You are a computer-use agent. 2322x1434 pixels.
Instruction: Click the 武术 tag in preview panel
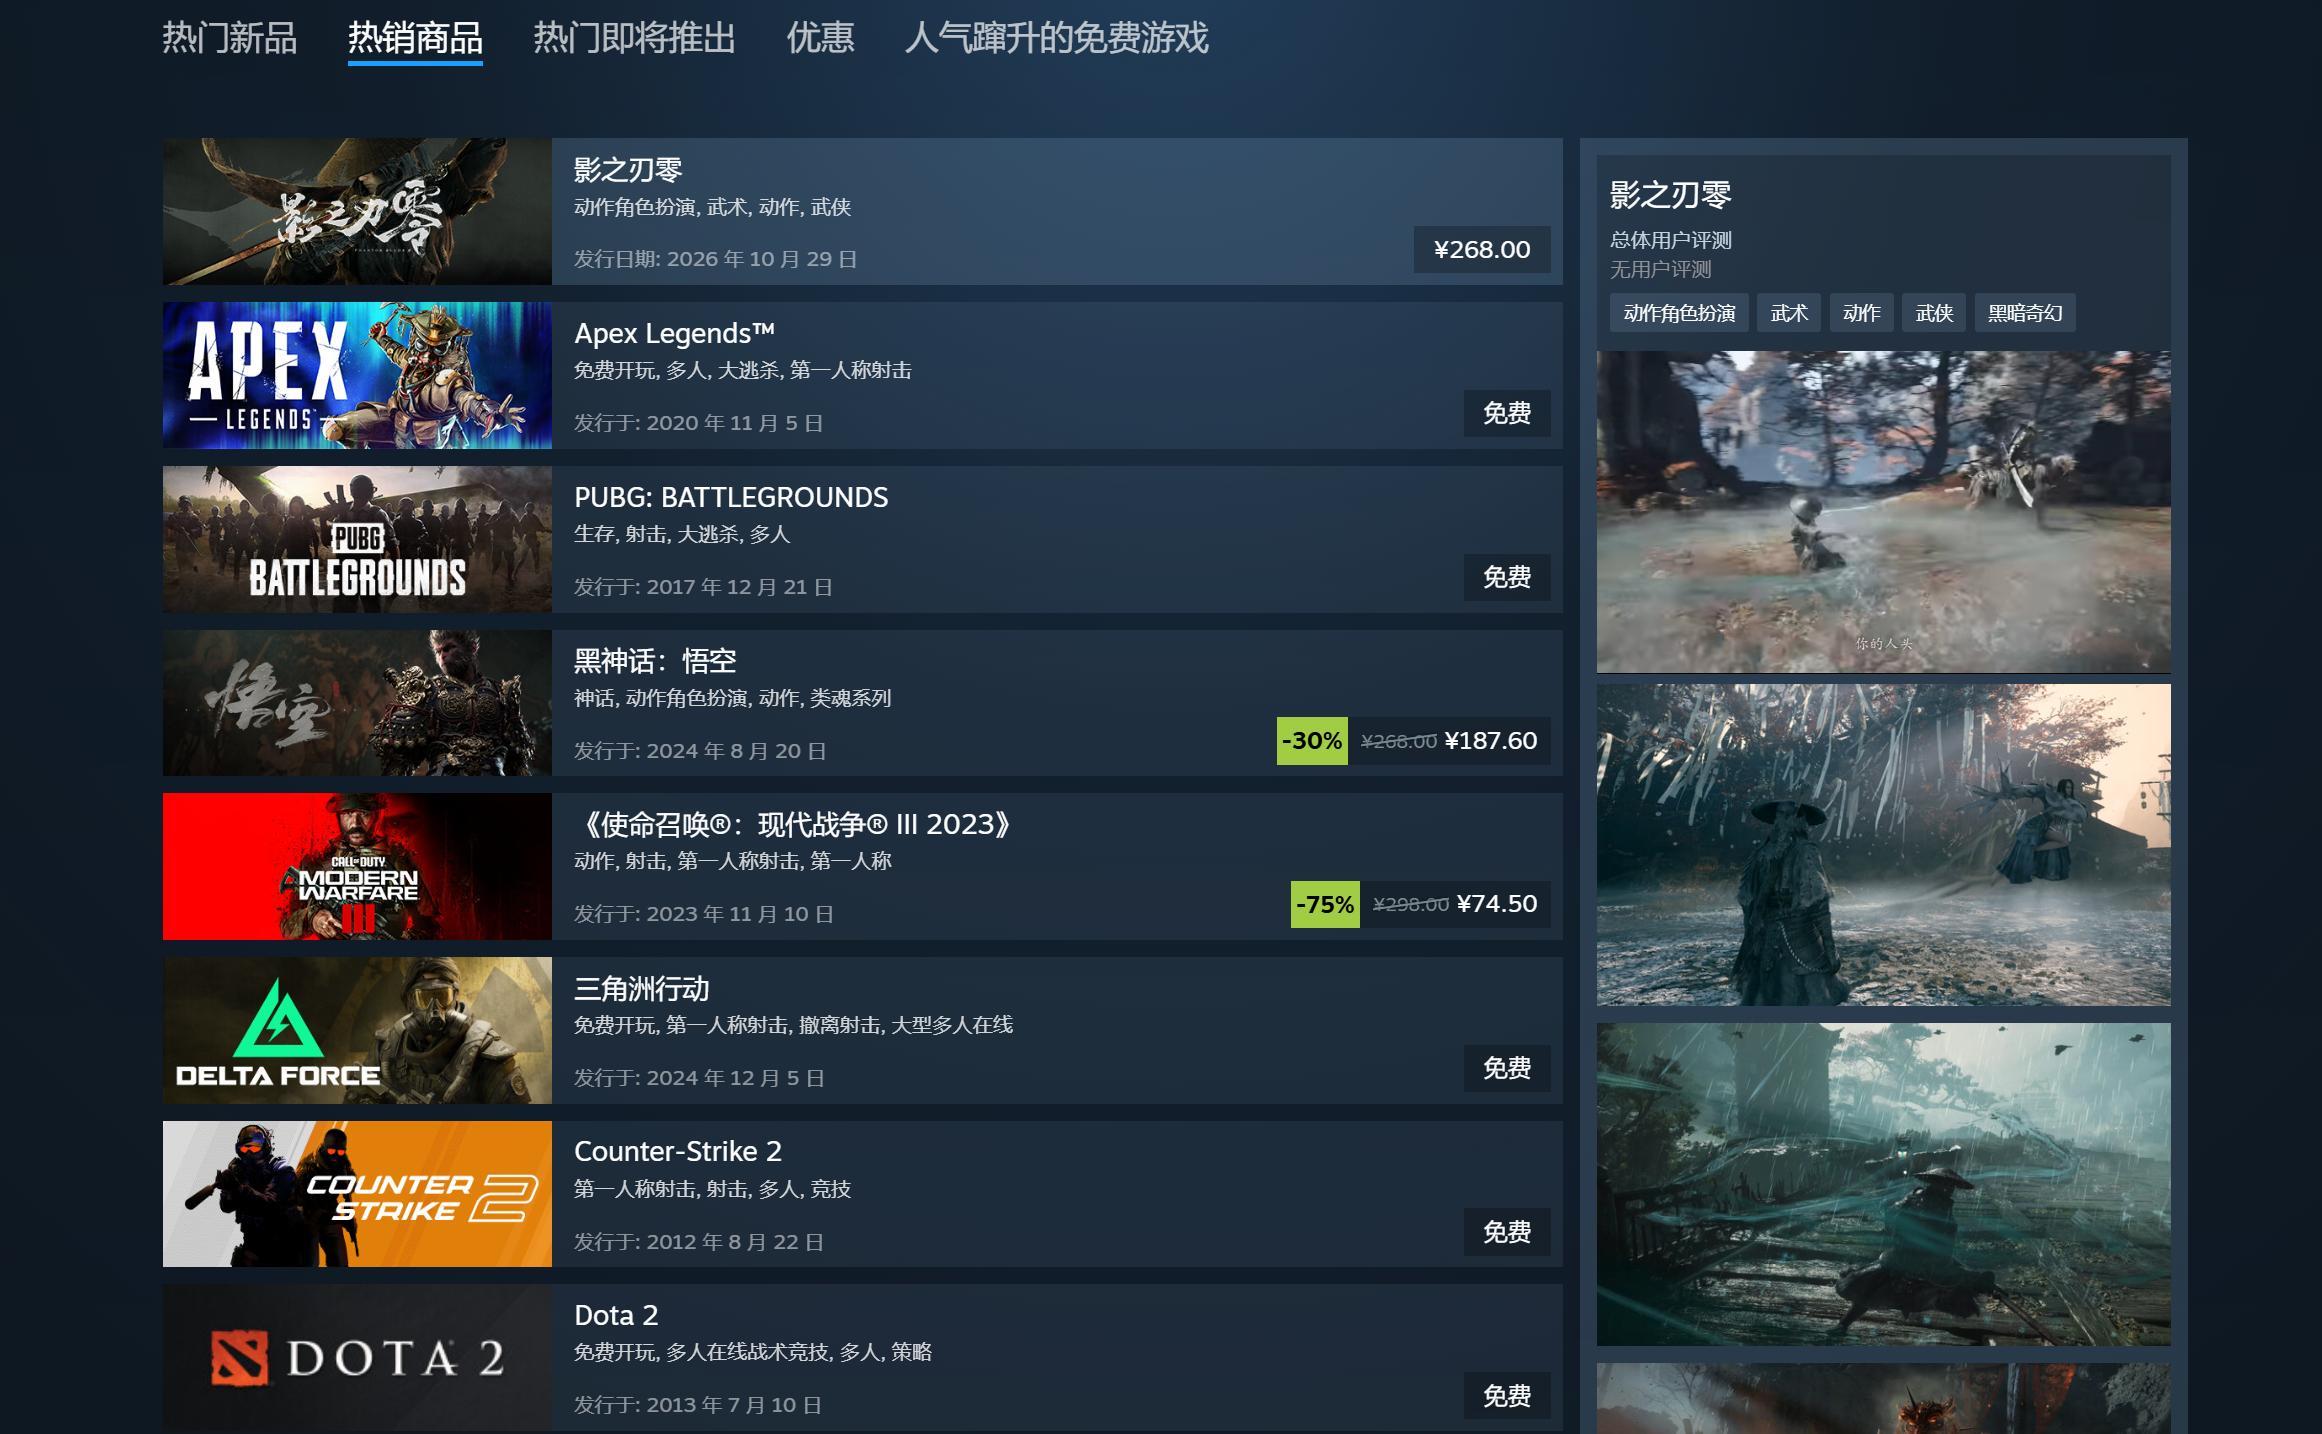coord(1789,313)
